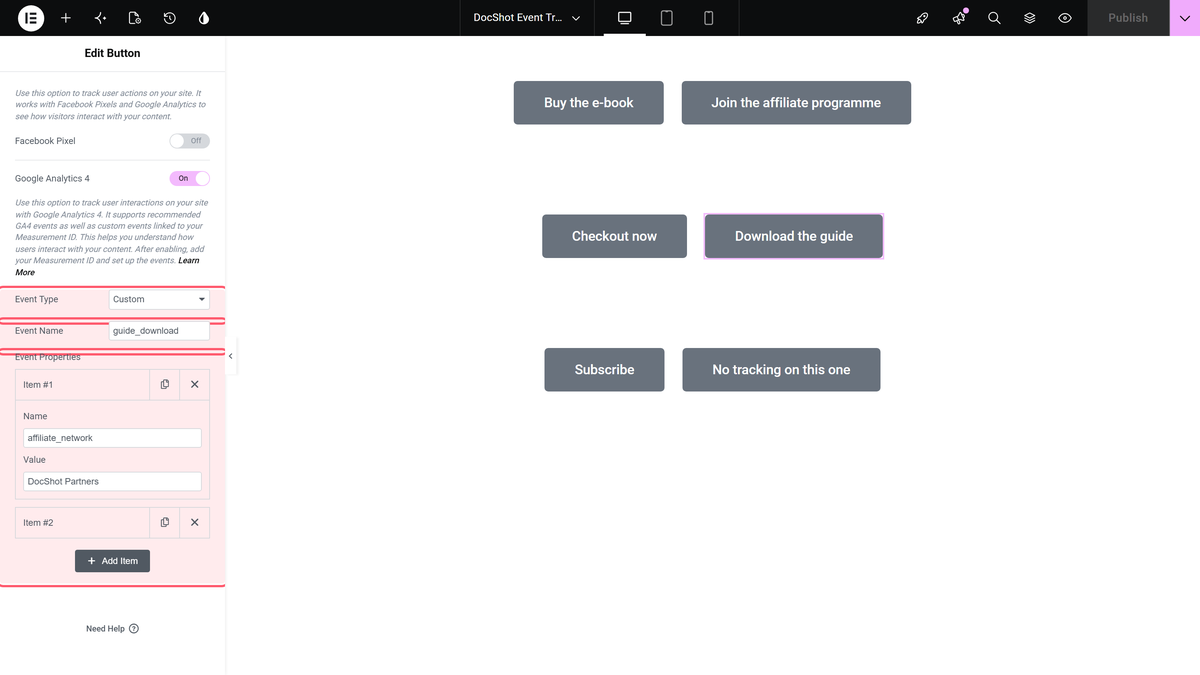Expand the Item #2 row

(82, 522)
